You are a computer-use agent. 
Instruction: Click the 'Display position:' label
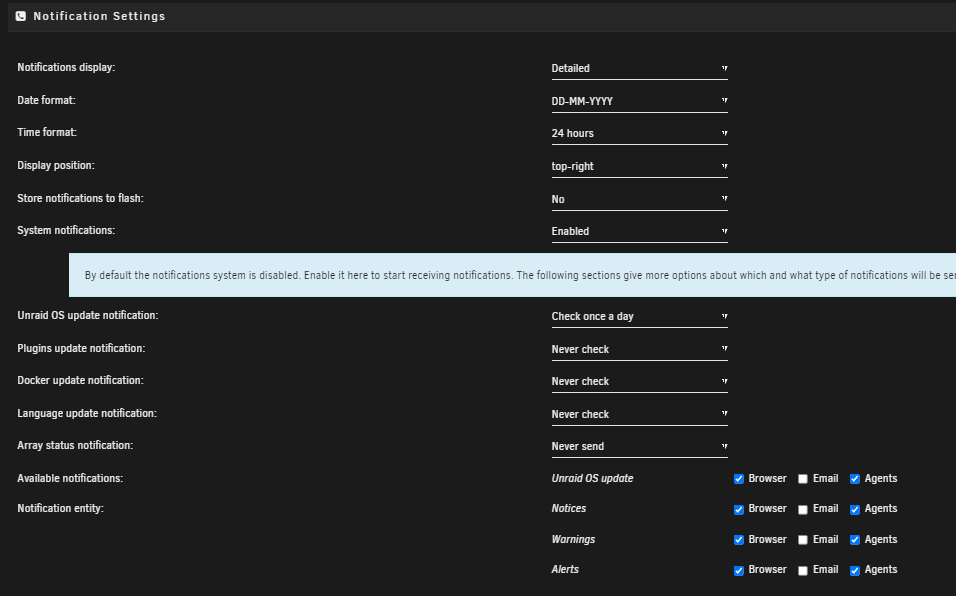pyautogui.click(x=55, y=166)
